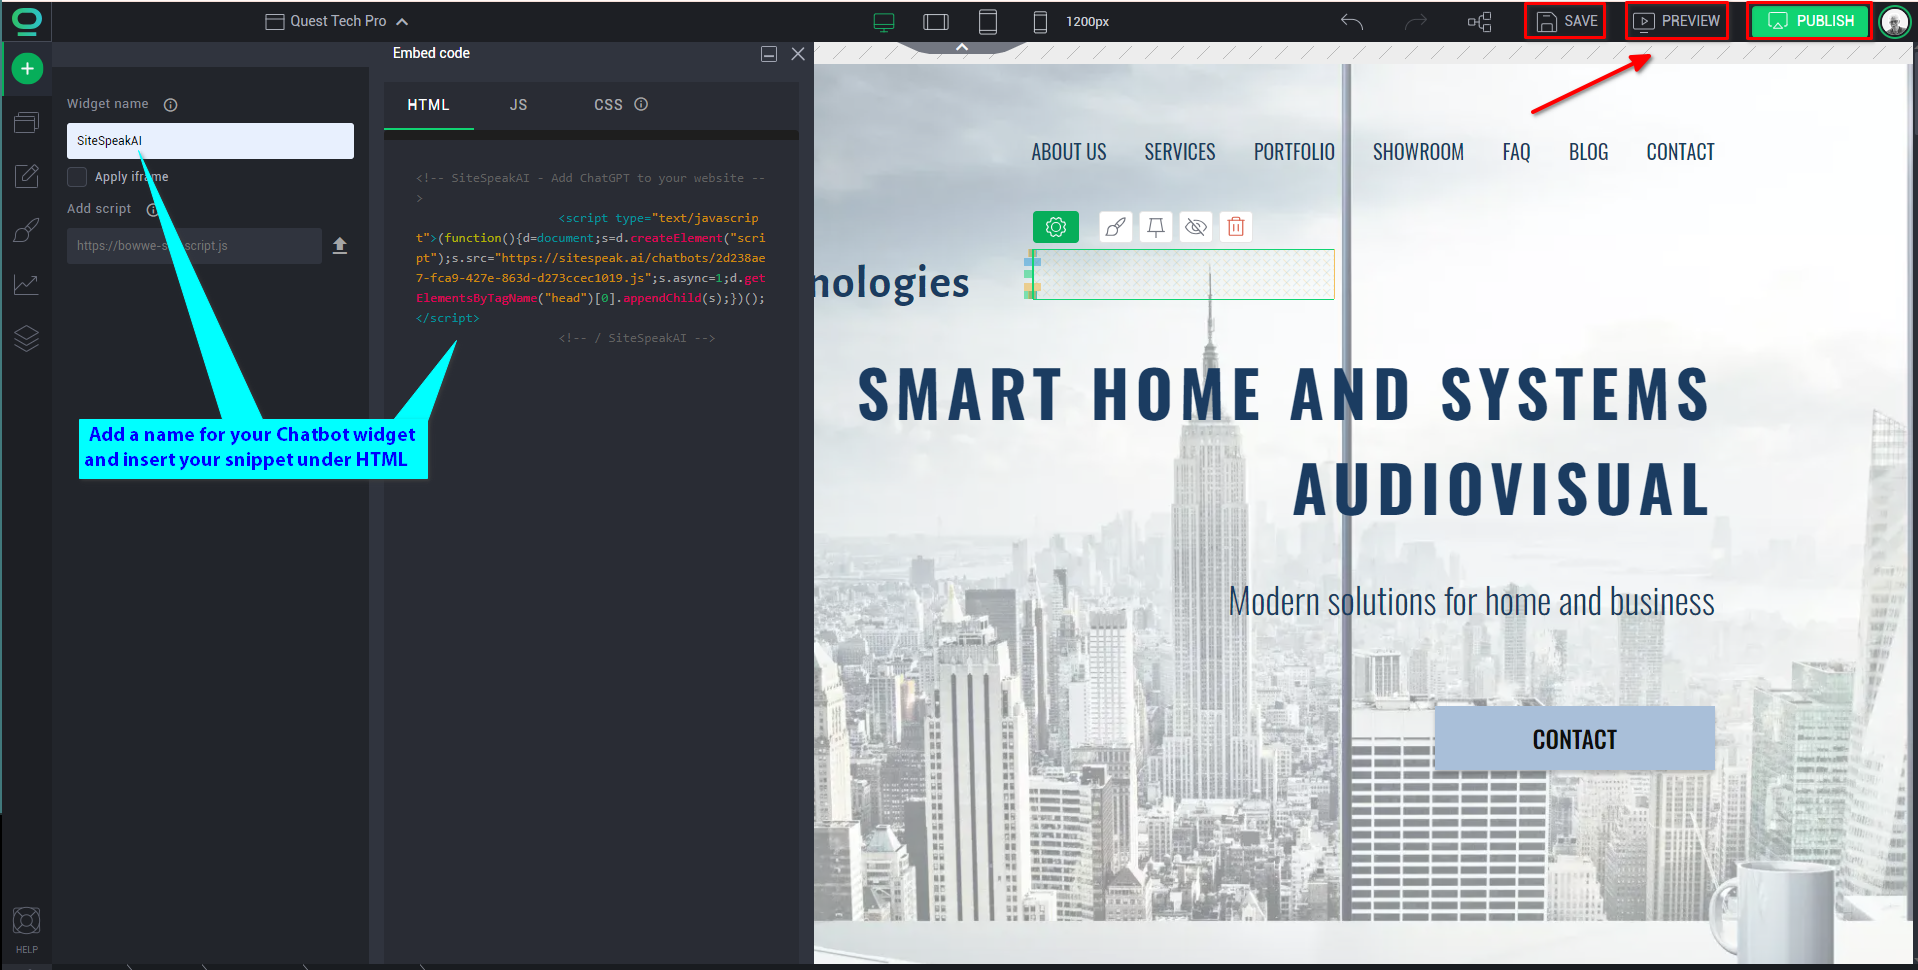Open widget style brush icon
The image size is (1918, 970).
click(1116, 227)
